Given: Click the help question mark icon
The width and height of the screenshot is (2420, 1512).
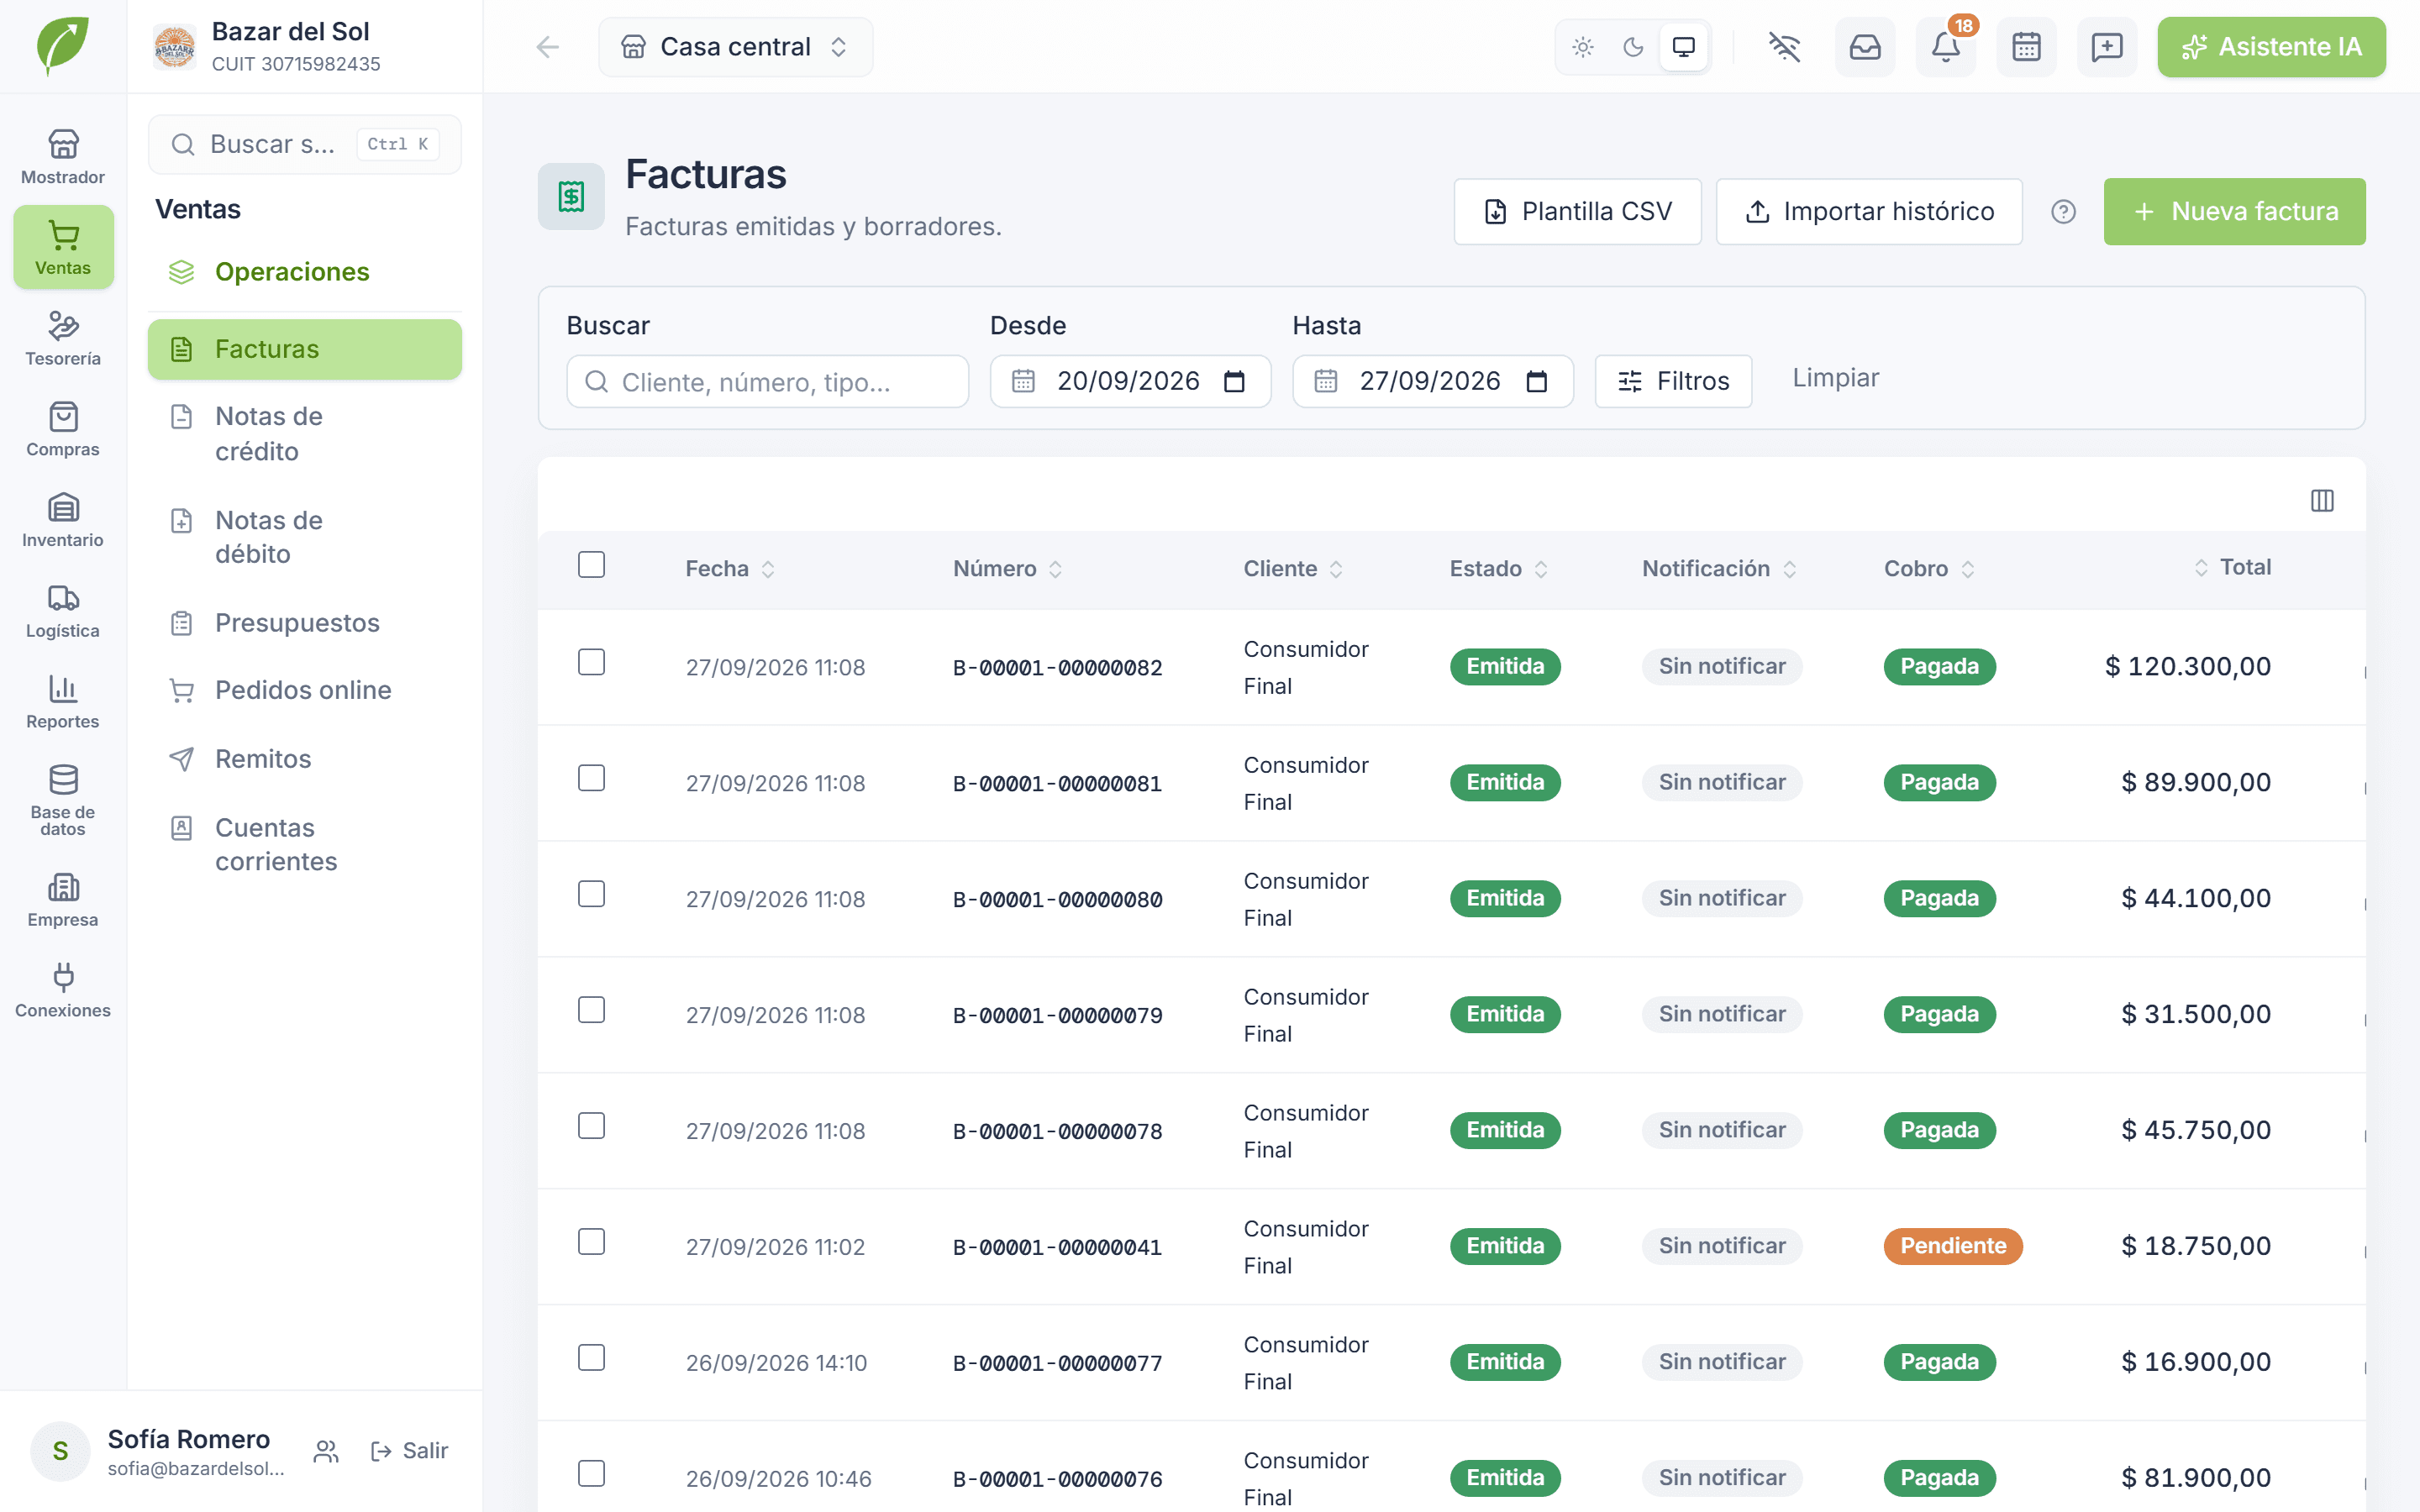Looking at the screenshot, I should (2063, 212).
